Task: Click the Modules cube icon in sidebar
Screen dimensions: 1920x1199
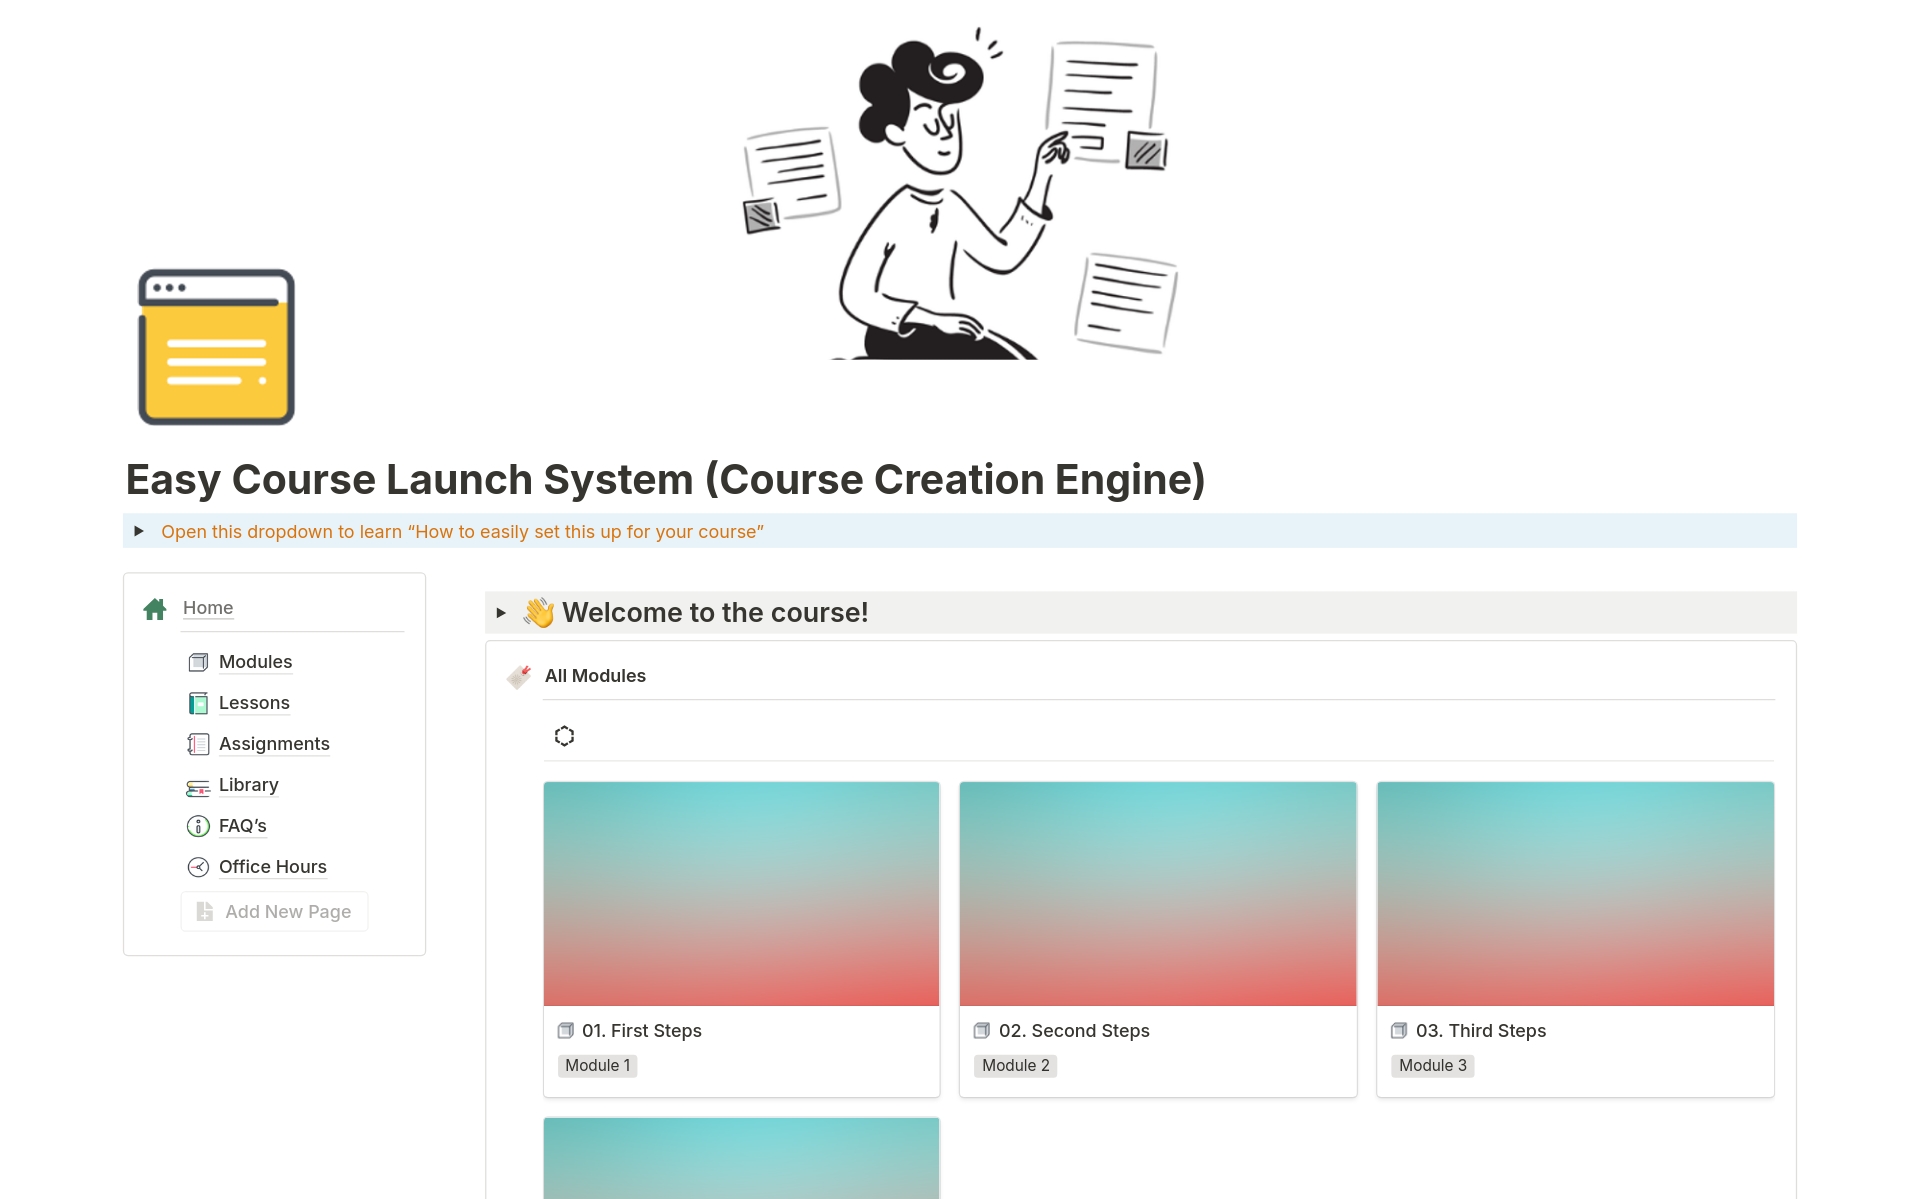Action: (198, 662)
